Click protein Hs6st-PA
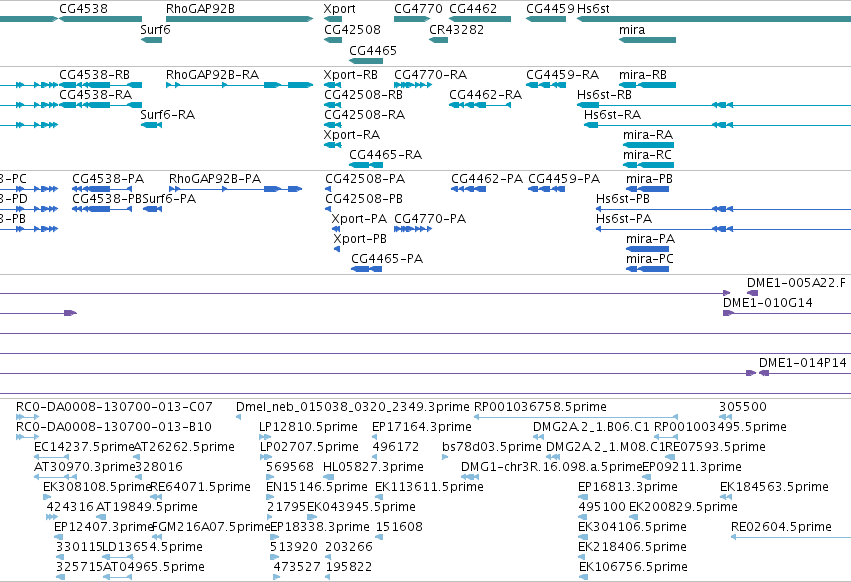 pyautogui.click(x=624, y=219)
